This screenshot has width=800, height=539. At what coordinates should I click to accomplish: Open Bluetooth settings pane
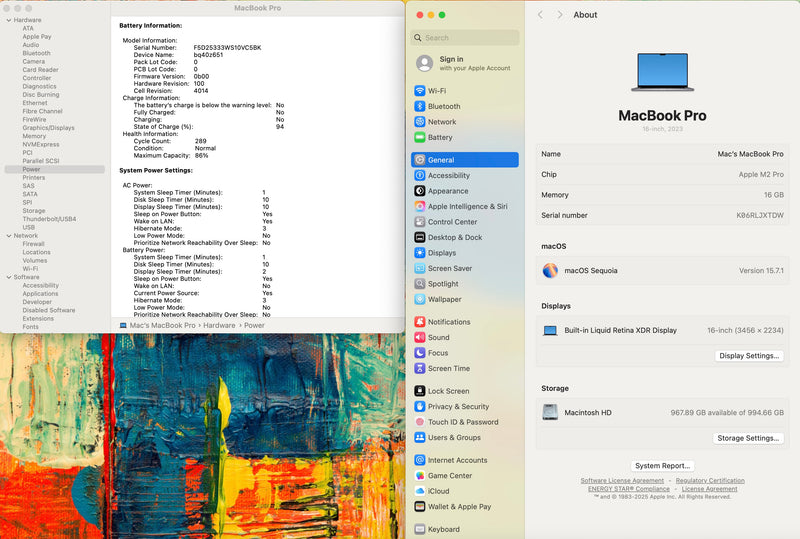coord(444,106)
